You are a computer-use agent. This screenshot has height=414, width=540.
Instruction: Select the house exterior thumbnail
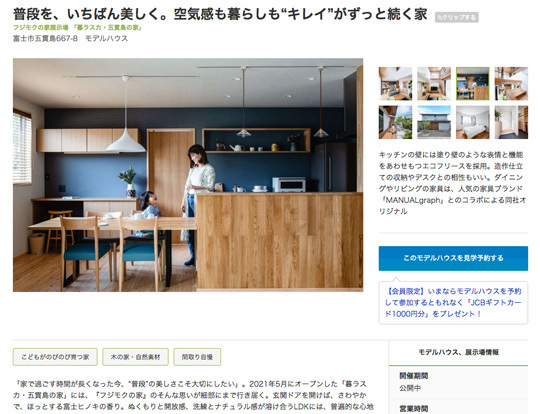434,122
